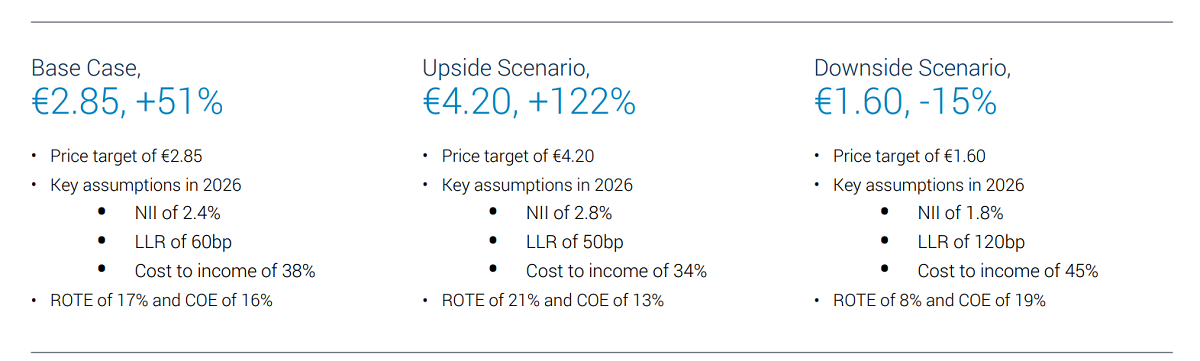Select the NII of 2.8% line
Screen dimensions: 1200x361
pos(569,213)
